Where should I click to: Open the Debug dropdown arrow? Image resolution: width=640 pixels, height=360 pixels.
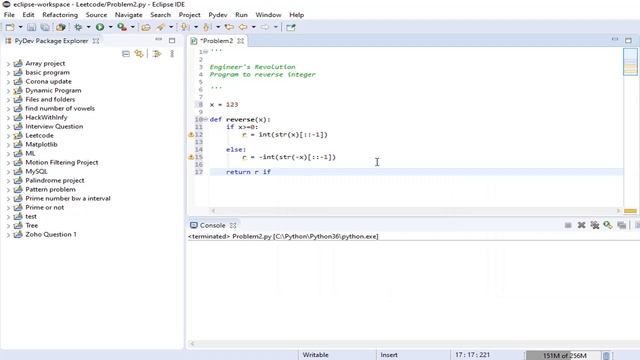pyautogui.click(x=88, y=27)
